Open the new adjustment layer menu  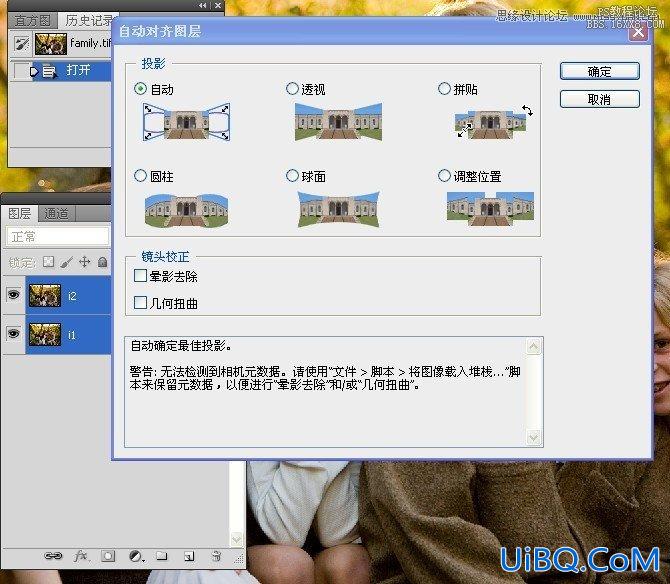point(136,556)
